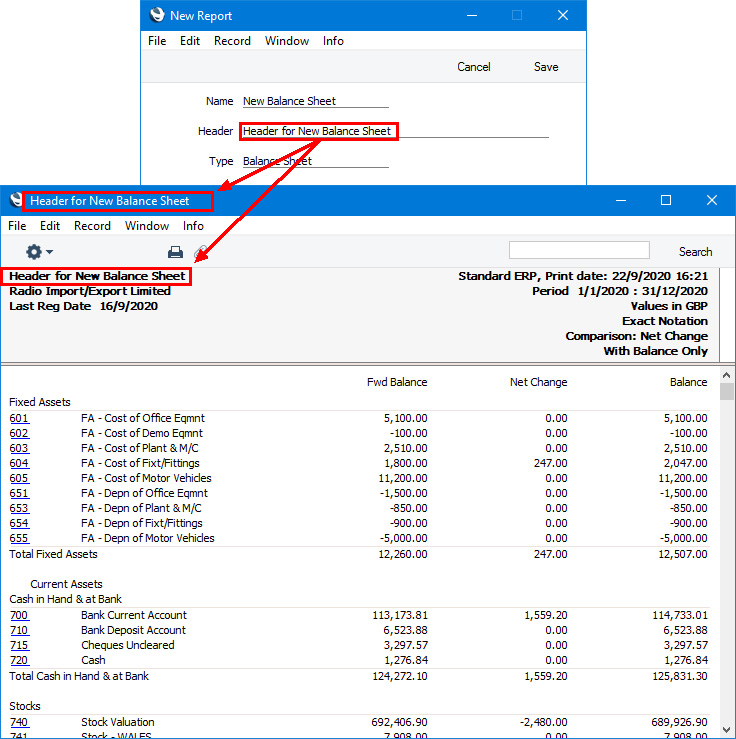736x739 pixels.
Task: Open the File menu in the report window
Action: coord(17,226)
